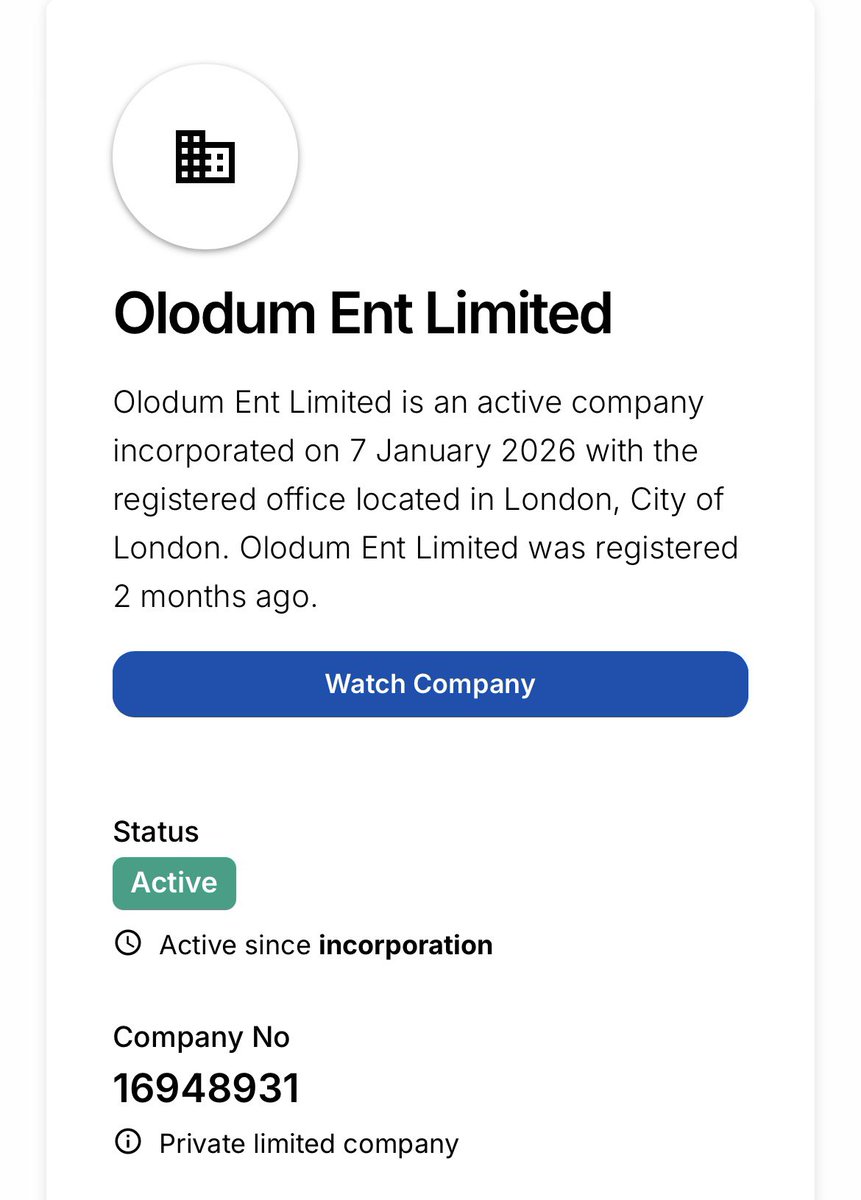Select the green Active status badge

click(174, 883)
